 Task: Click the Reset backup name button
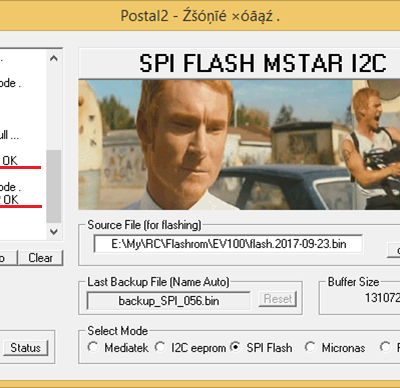(x=278, y=299)
